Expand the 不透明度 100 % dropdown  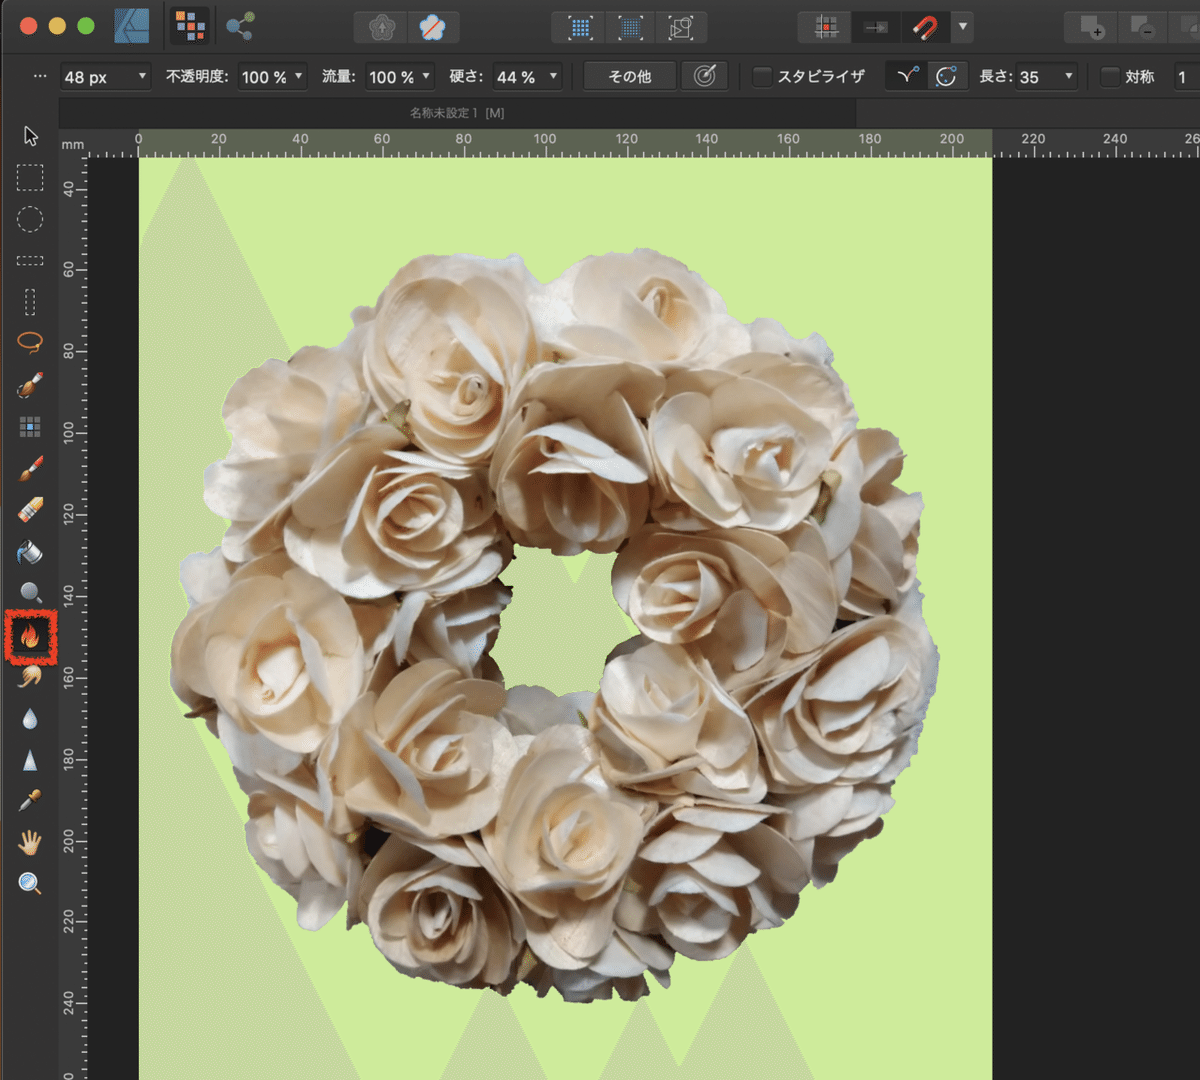[299, 77]
